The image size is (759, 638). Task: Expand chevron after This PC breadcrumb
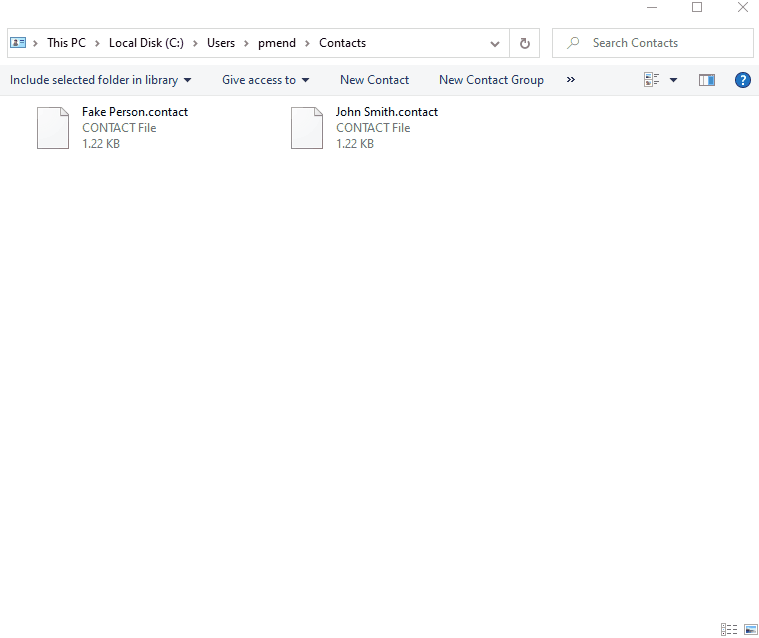point(97,43)
